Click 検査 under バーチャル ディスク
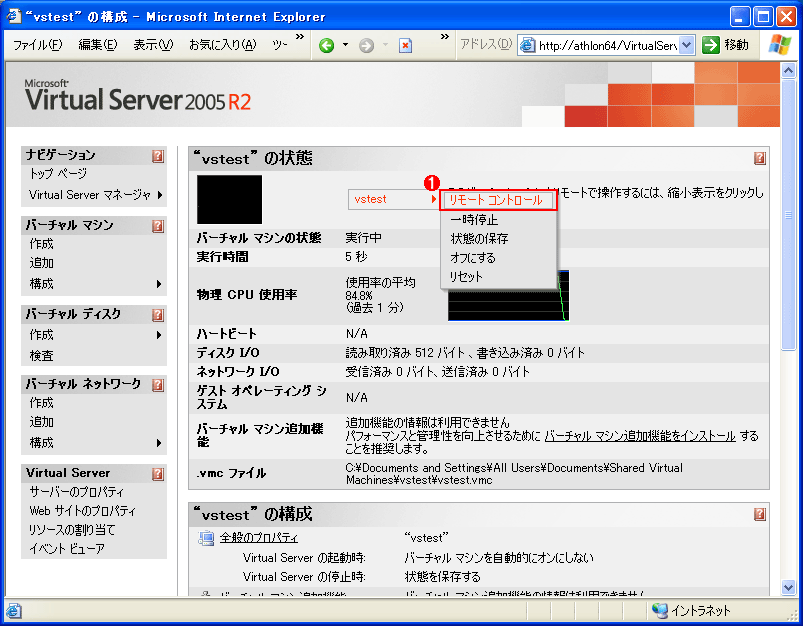This screenshot has width=803, height=626. point(41,356)
